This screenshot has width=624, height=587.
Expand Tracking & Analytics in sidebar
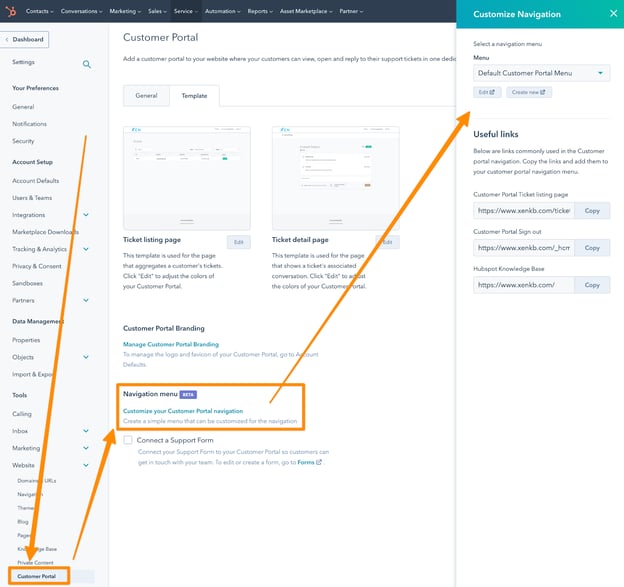point(86,249)
